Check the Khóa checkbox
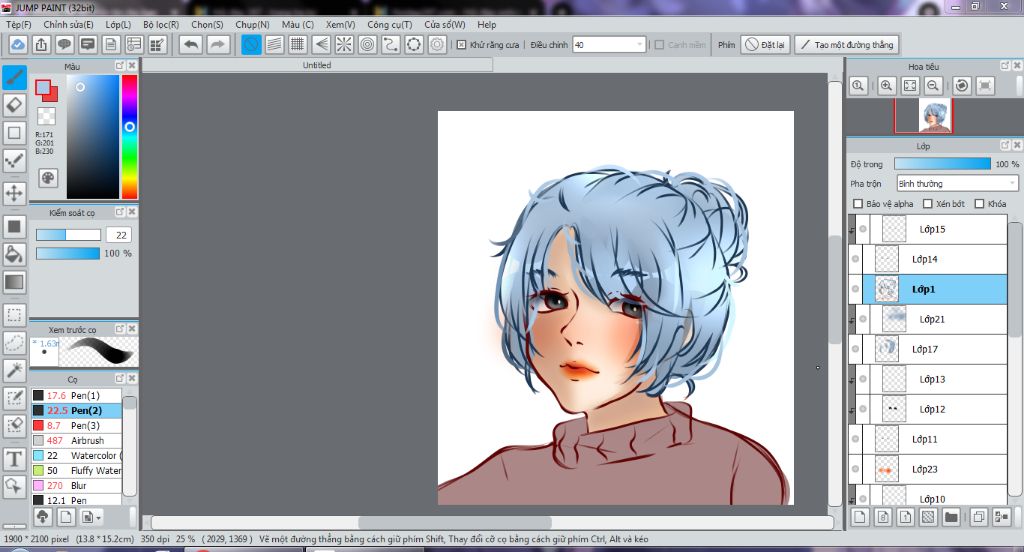 [x=979, y=204]
